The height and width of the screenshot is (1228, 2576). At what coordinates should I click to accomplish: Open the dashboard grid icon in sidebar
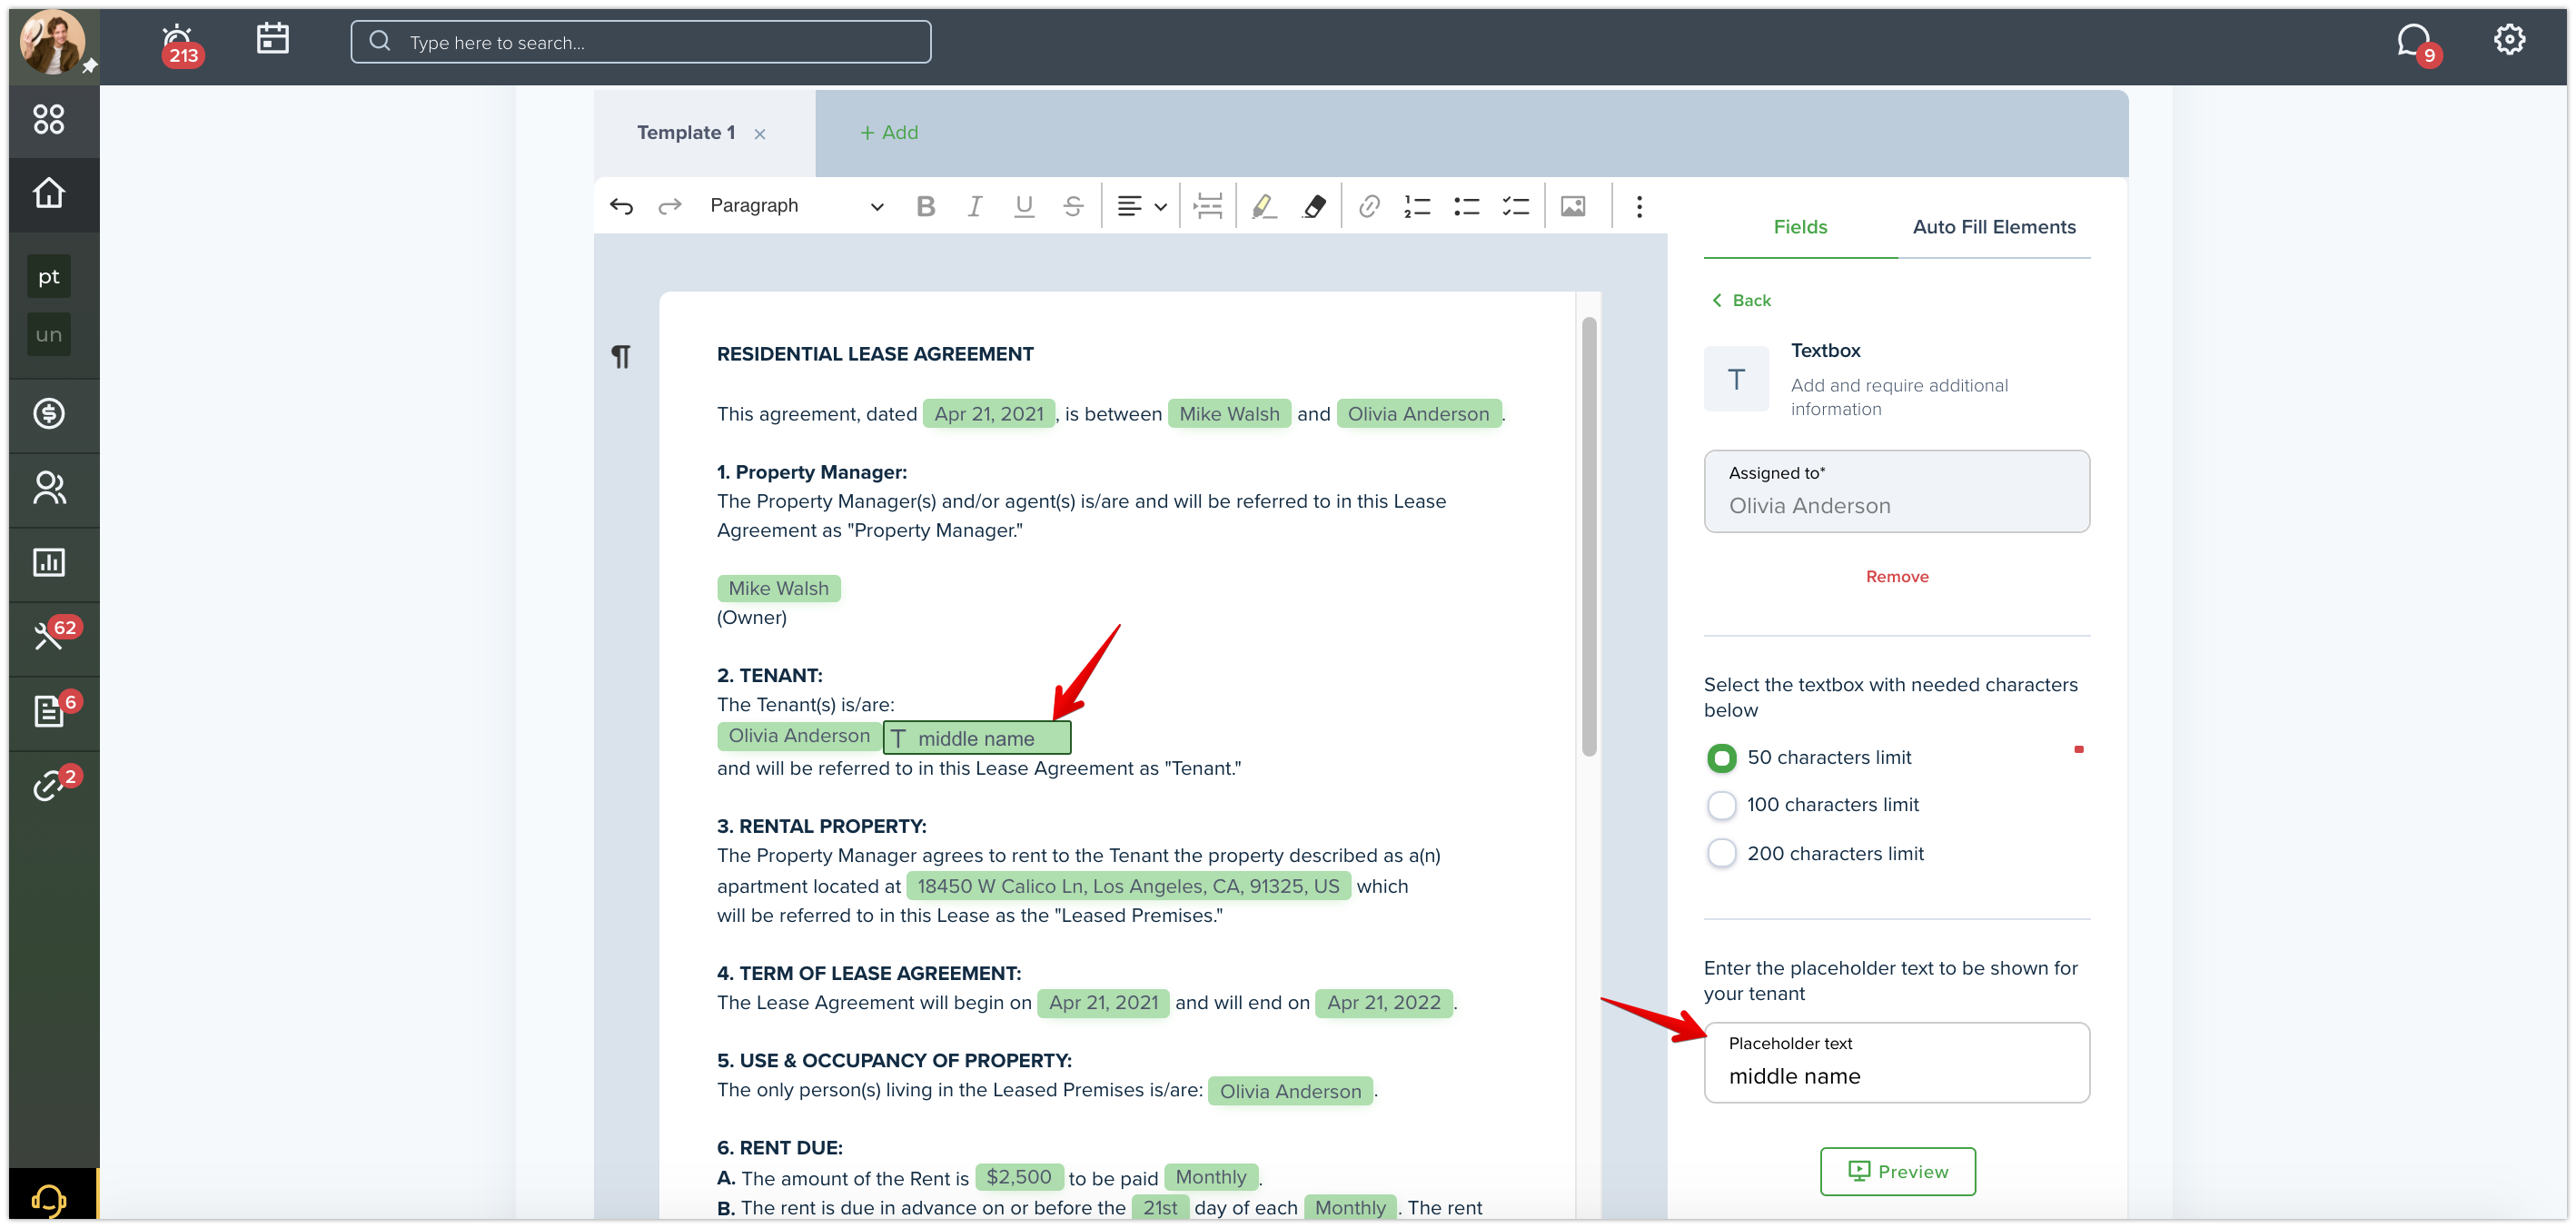click(49, 120)
